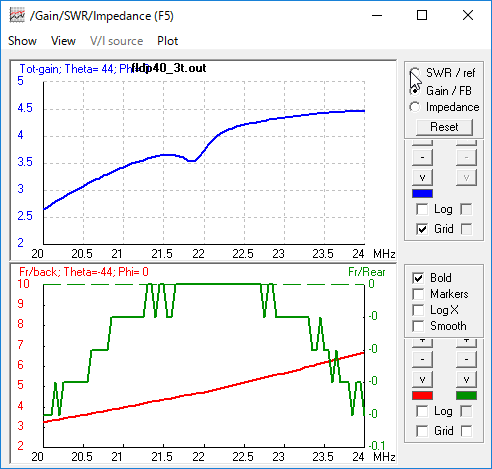Click the minus stepper above the blue swatch

[x=422, y=157]
